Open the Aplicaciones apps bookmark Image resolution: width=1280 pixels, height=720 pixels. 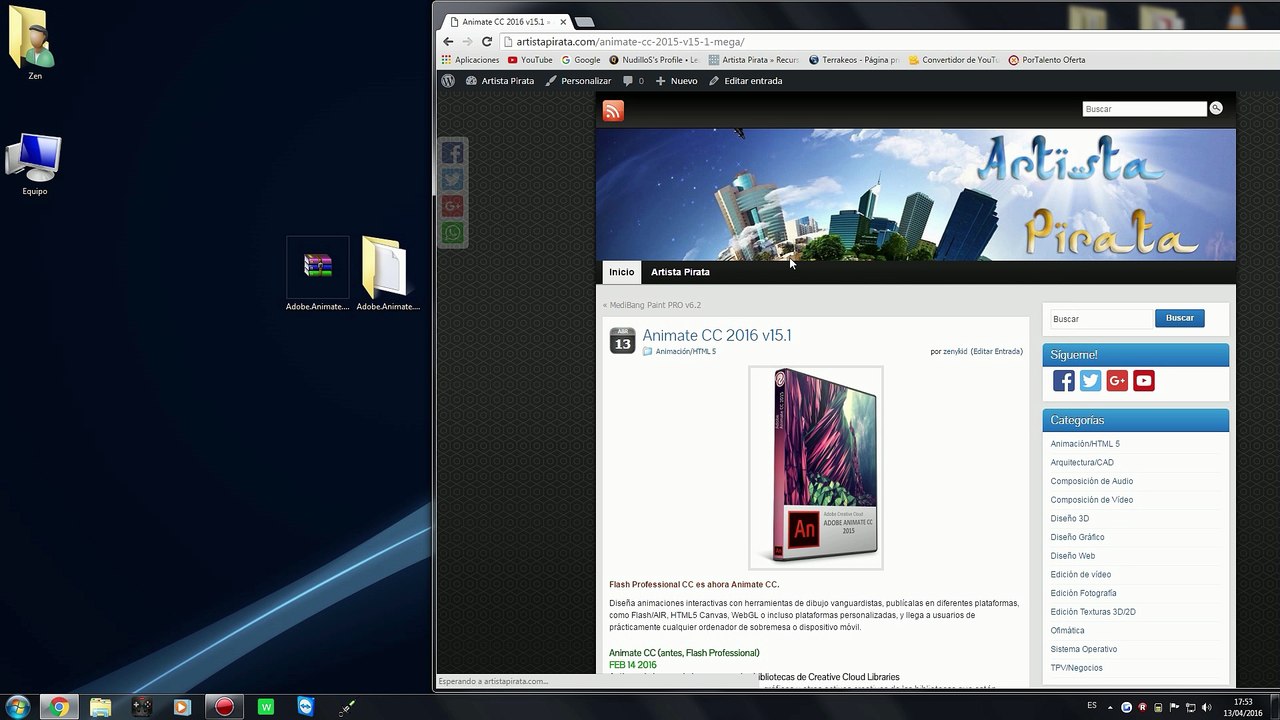point(470,60)
